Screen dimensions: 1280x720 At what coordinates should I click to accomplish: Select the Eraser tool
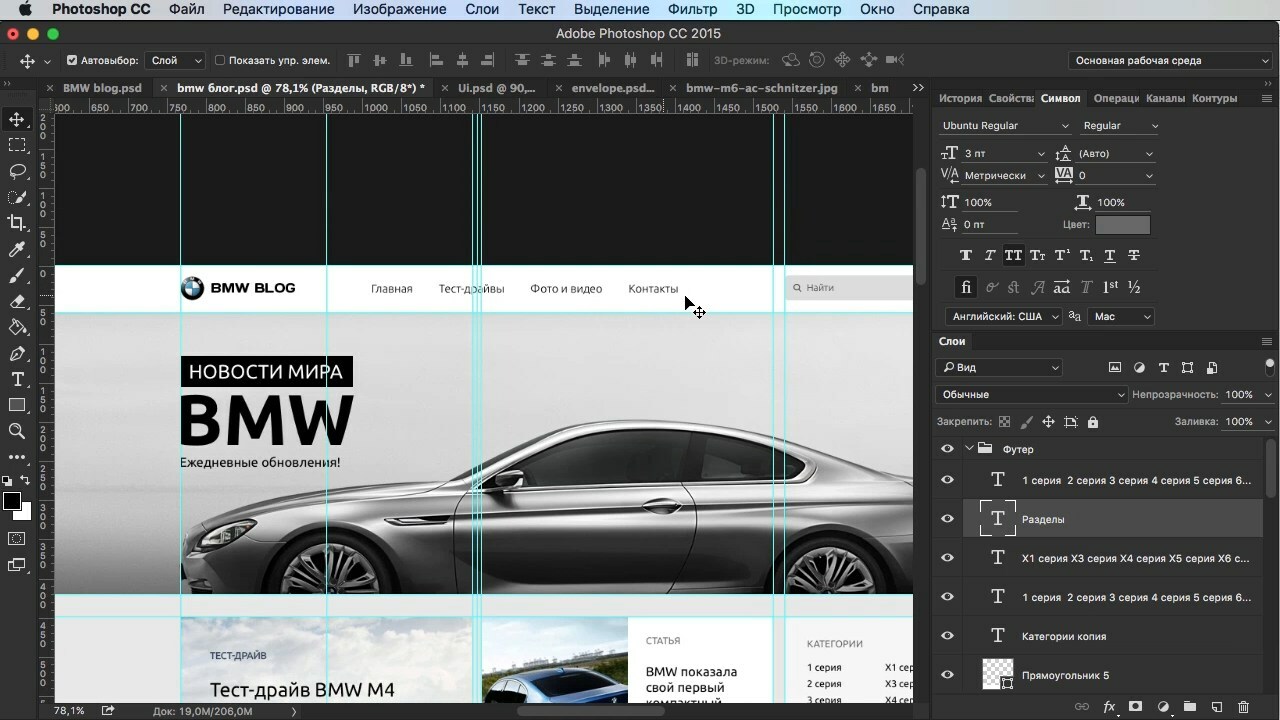click(17, 301)
